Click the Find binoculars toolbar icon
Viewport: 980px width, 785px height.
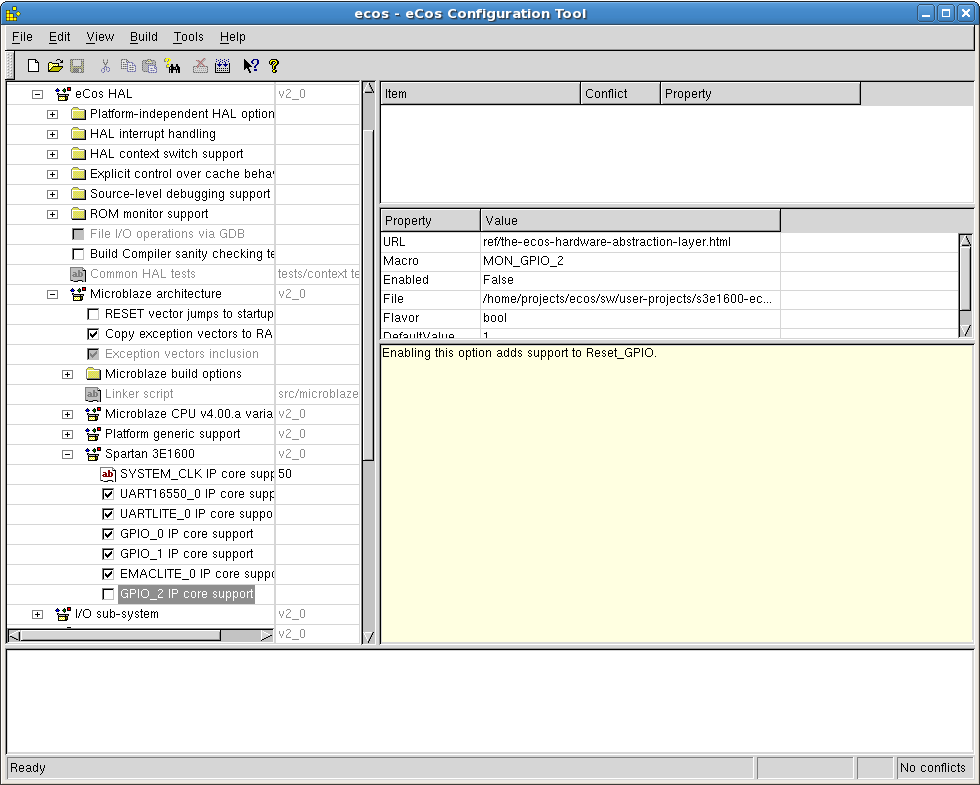[173, 66]
